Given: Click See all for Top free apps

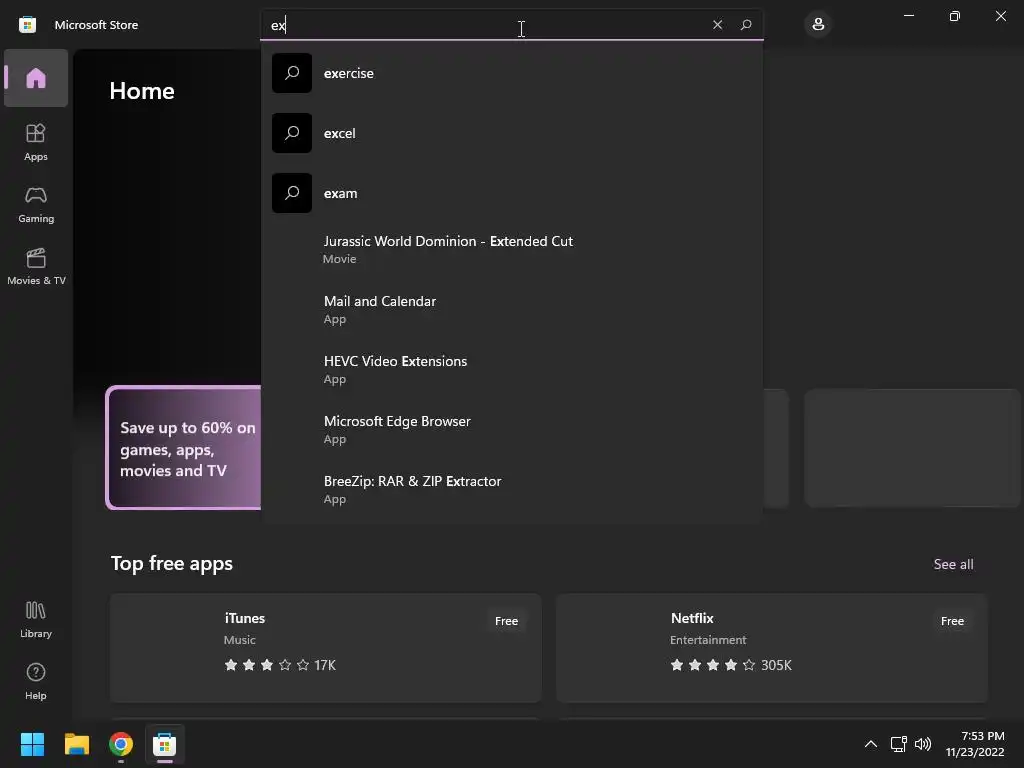Looking at the screenshot, I should (x=953, y=564).
